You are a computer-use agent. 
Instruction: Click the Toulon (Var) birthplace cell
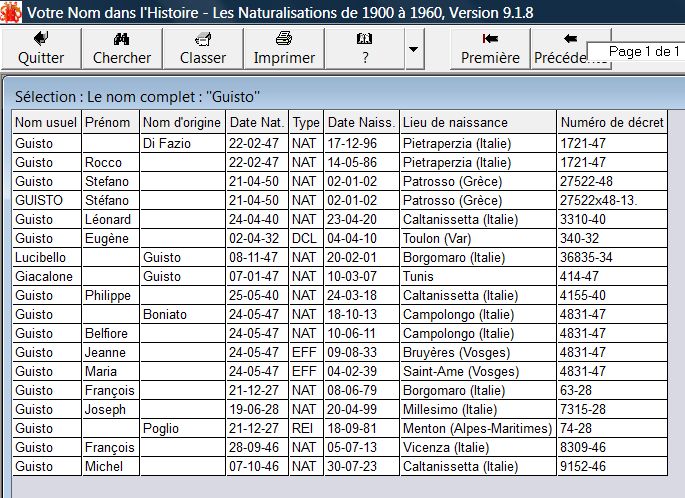click(x=478, y=239)
